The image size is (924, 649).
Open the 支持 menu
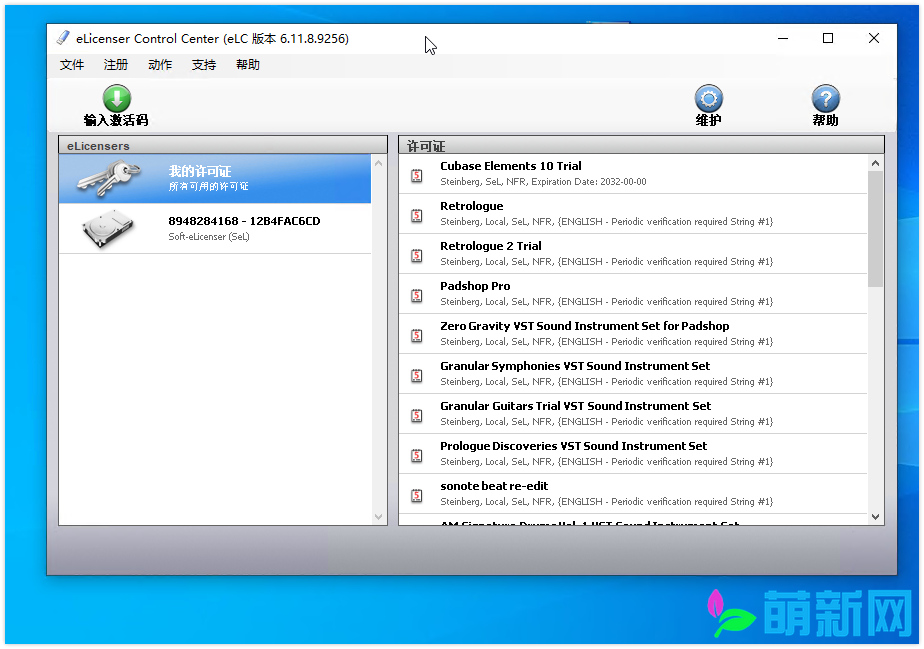pyautogui.click(x=204, y=65)
